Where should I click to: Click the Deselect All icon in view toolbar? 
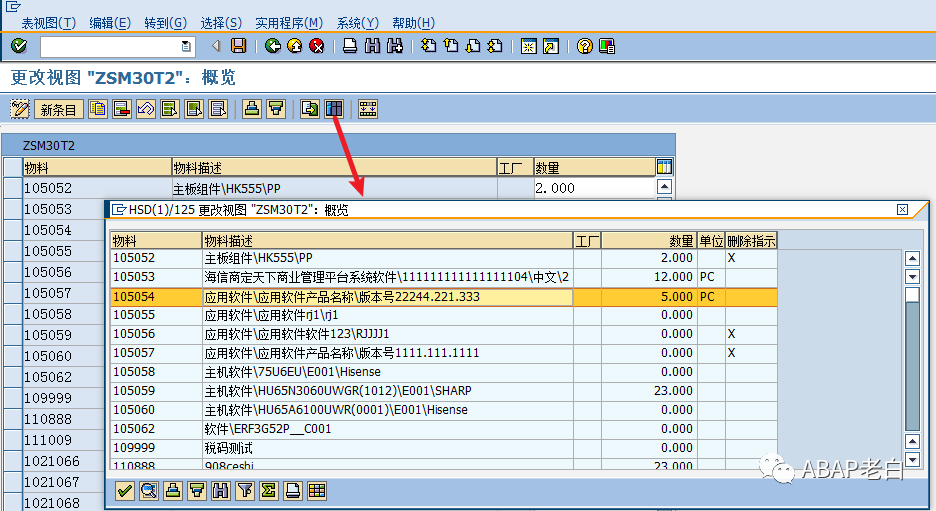click(218, 109)
